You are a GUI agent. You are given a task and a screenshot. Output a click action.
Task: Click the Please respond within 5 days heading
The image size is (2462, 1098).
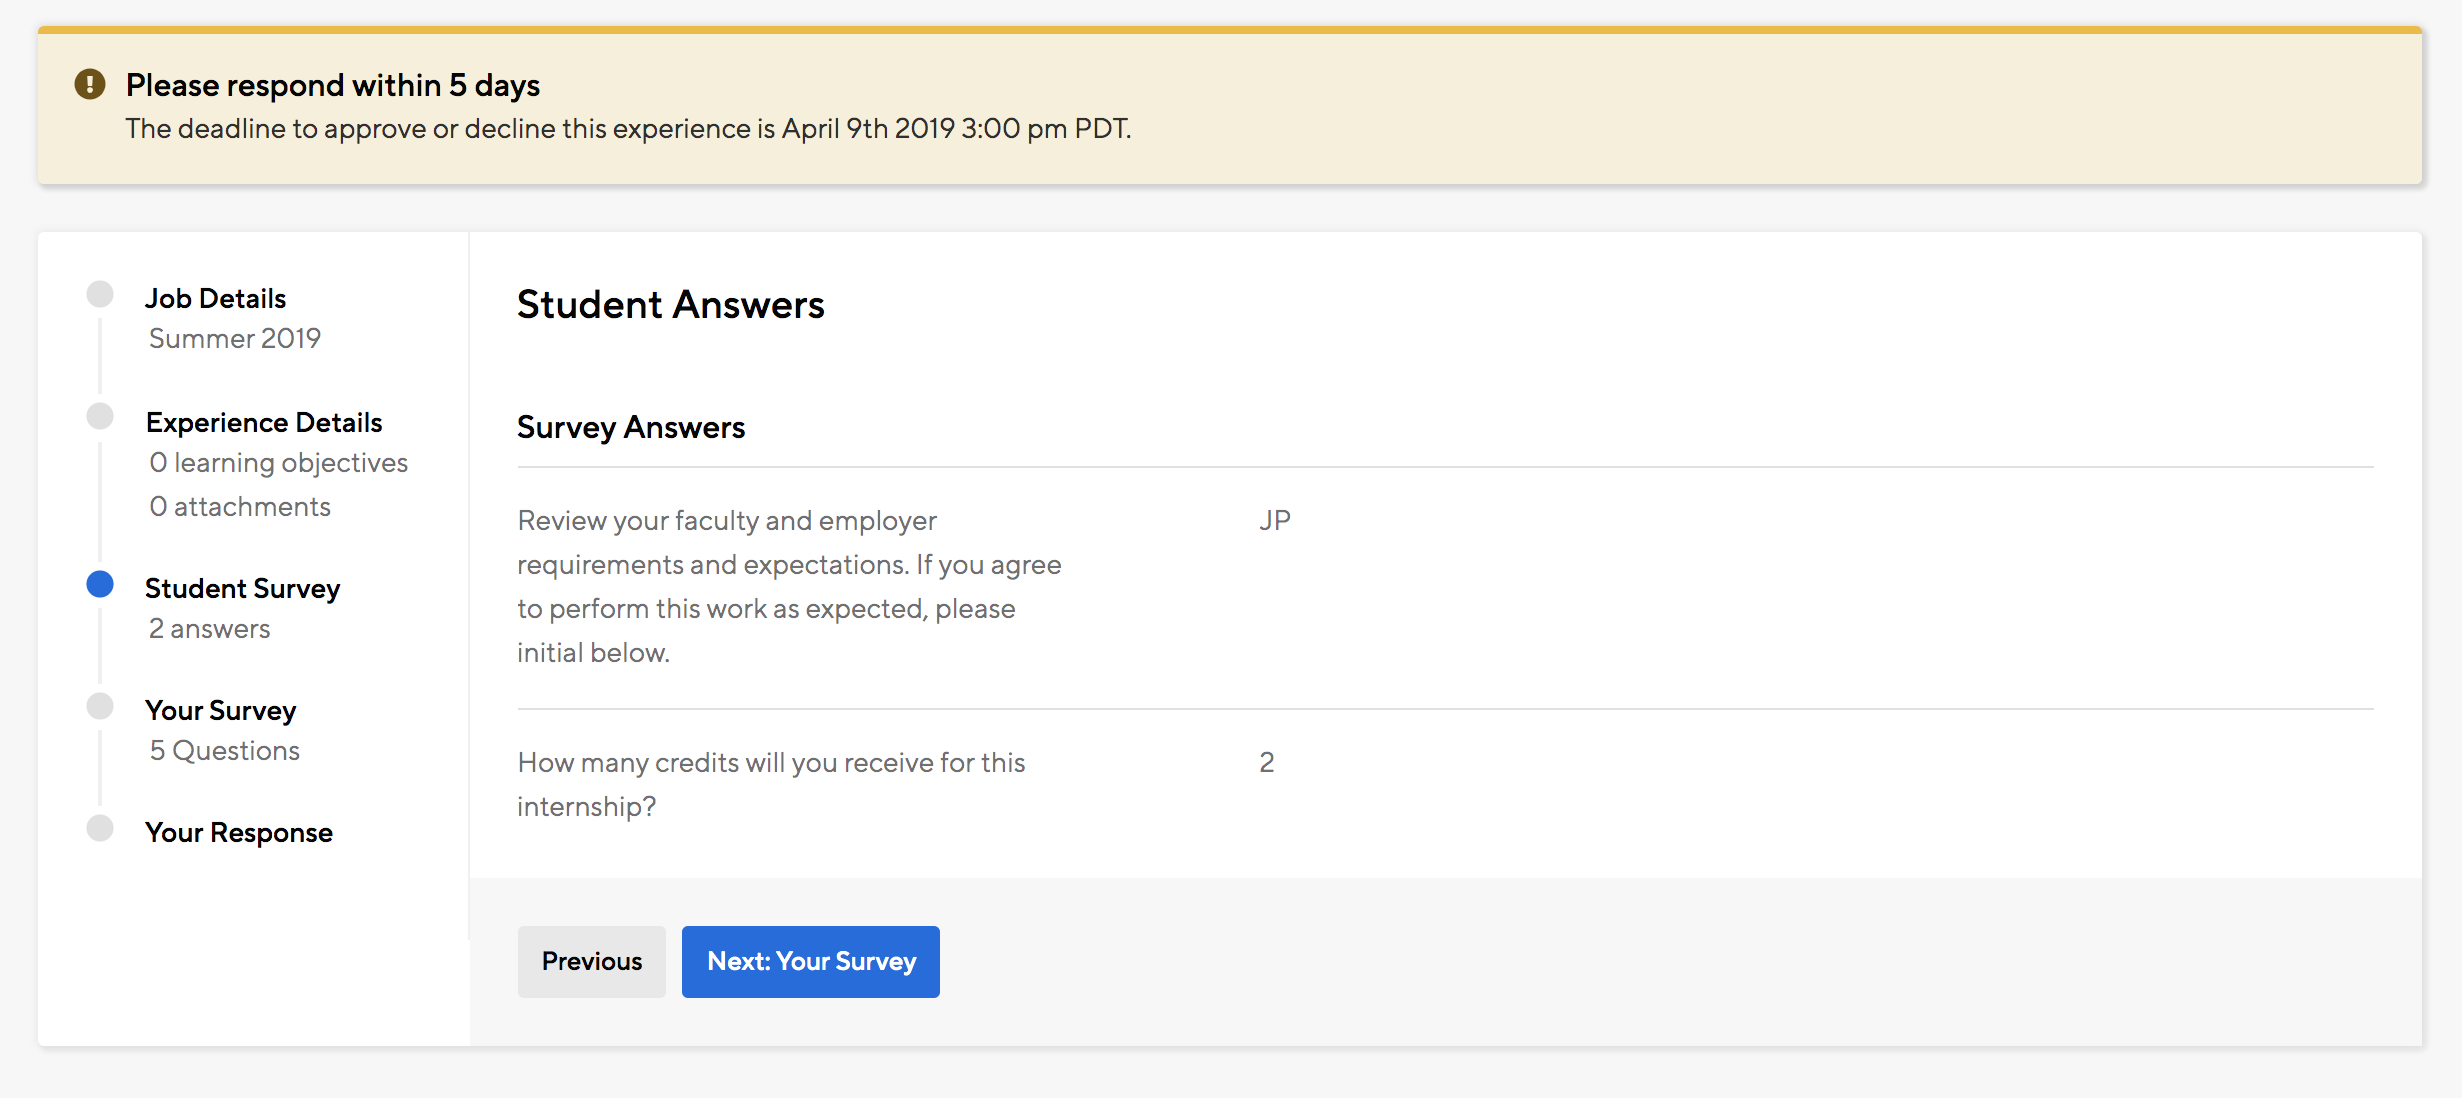click(x=332, y=85)
